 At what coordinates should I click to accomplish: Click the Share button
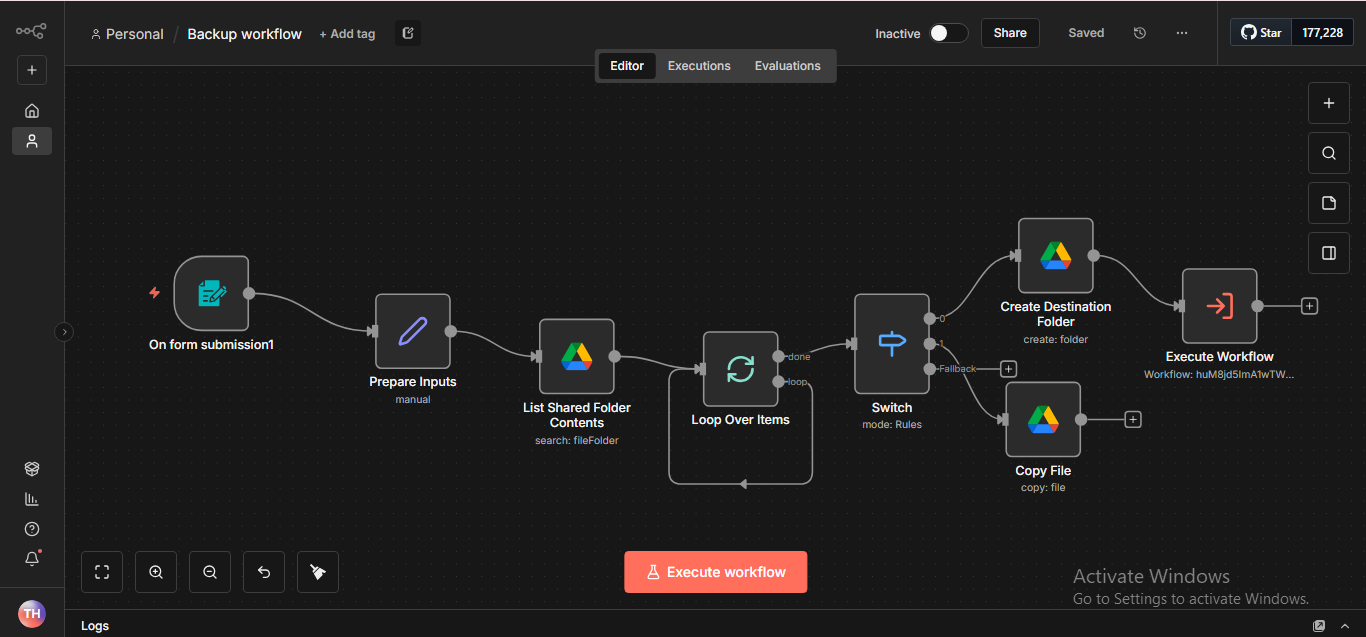pos(1010,33)
